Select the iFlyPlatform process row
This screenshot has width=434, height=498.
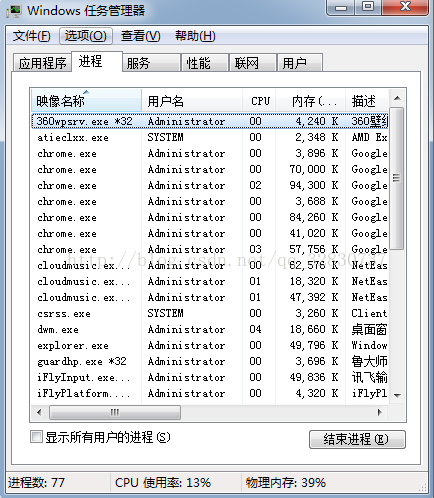(x=210, y=393)
